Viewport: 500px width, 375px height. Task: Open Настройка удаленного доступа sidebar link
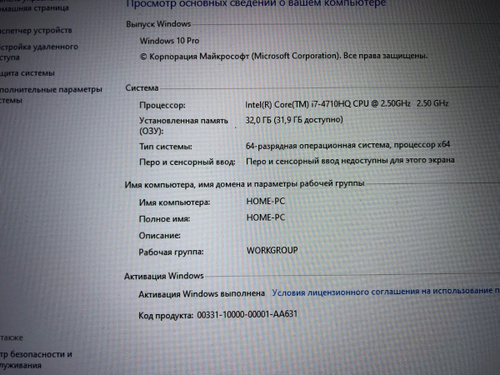(x=39, y=52)
